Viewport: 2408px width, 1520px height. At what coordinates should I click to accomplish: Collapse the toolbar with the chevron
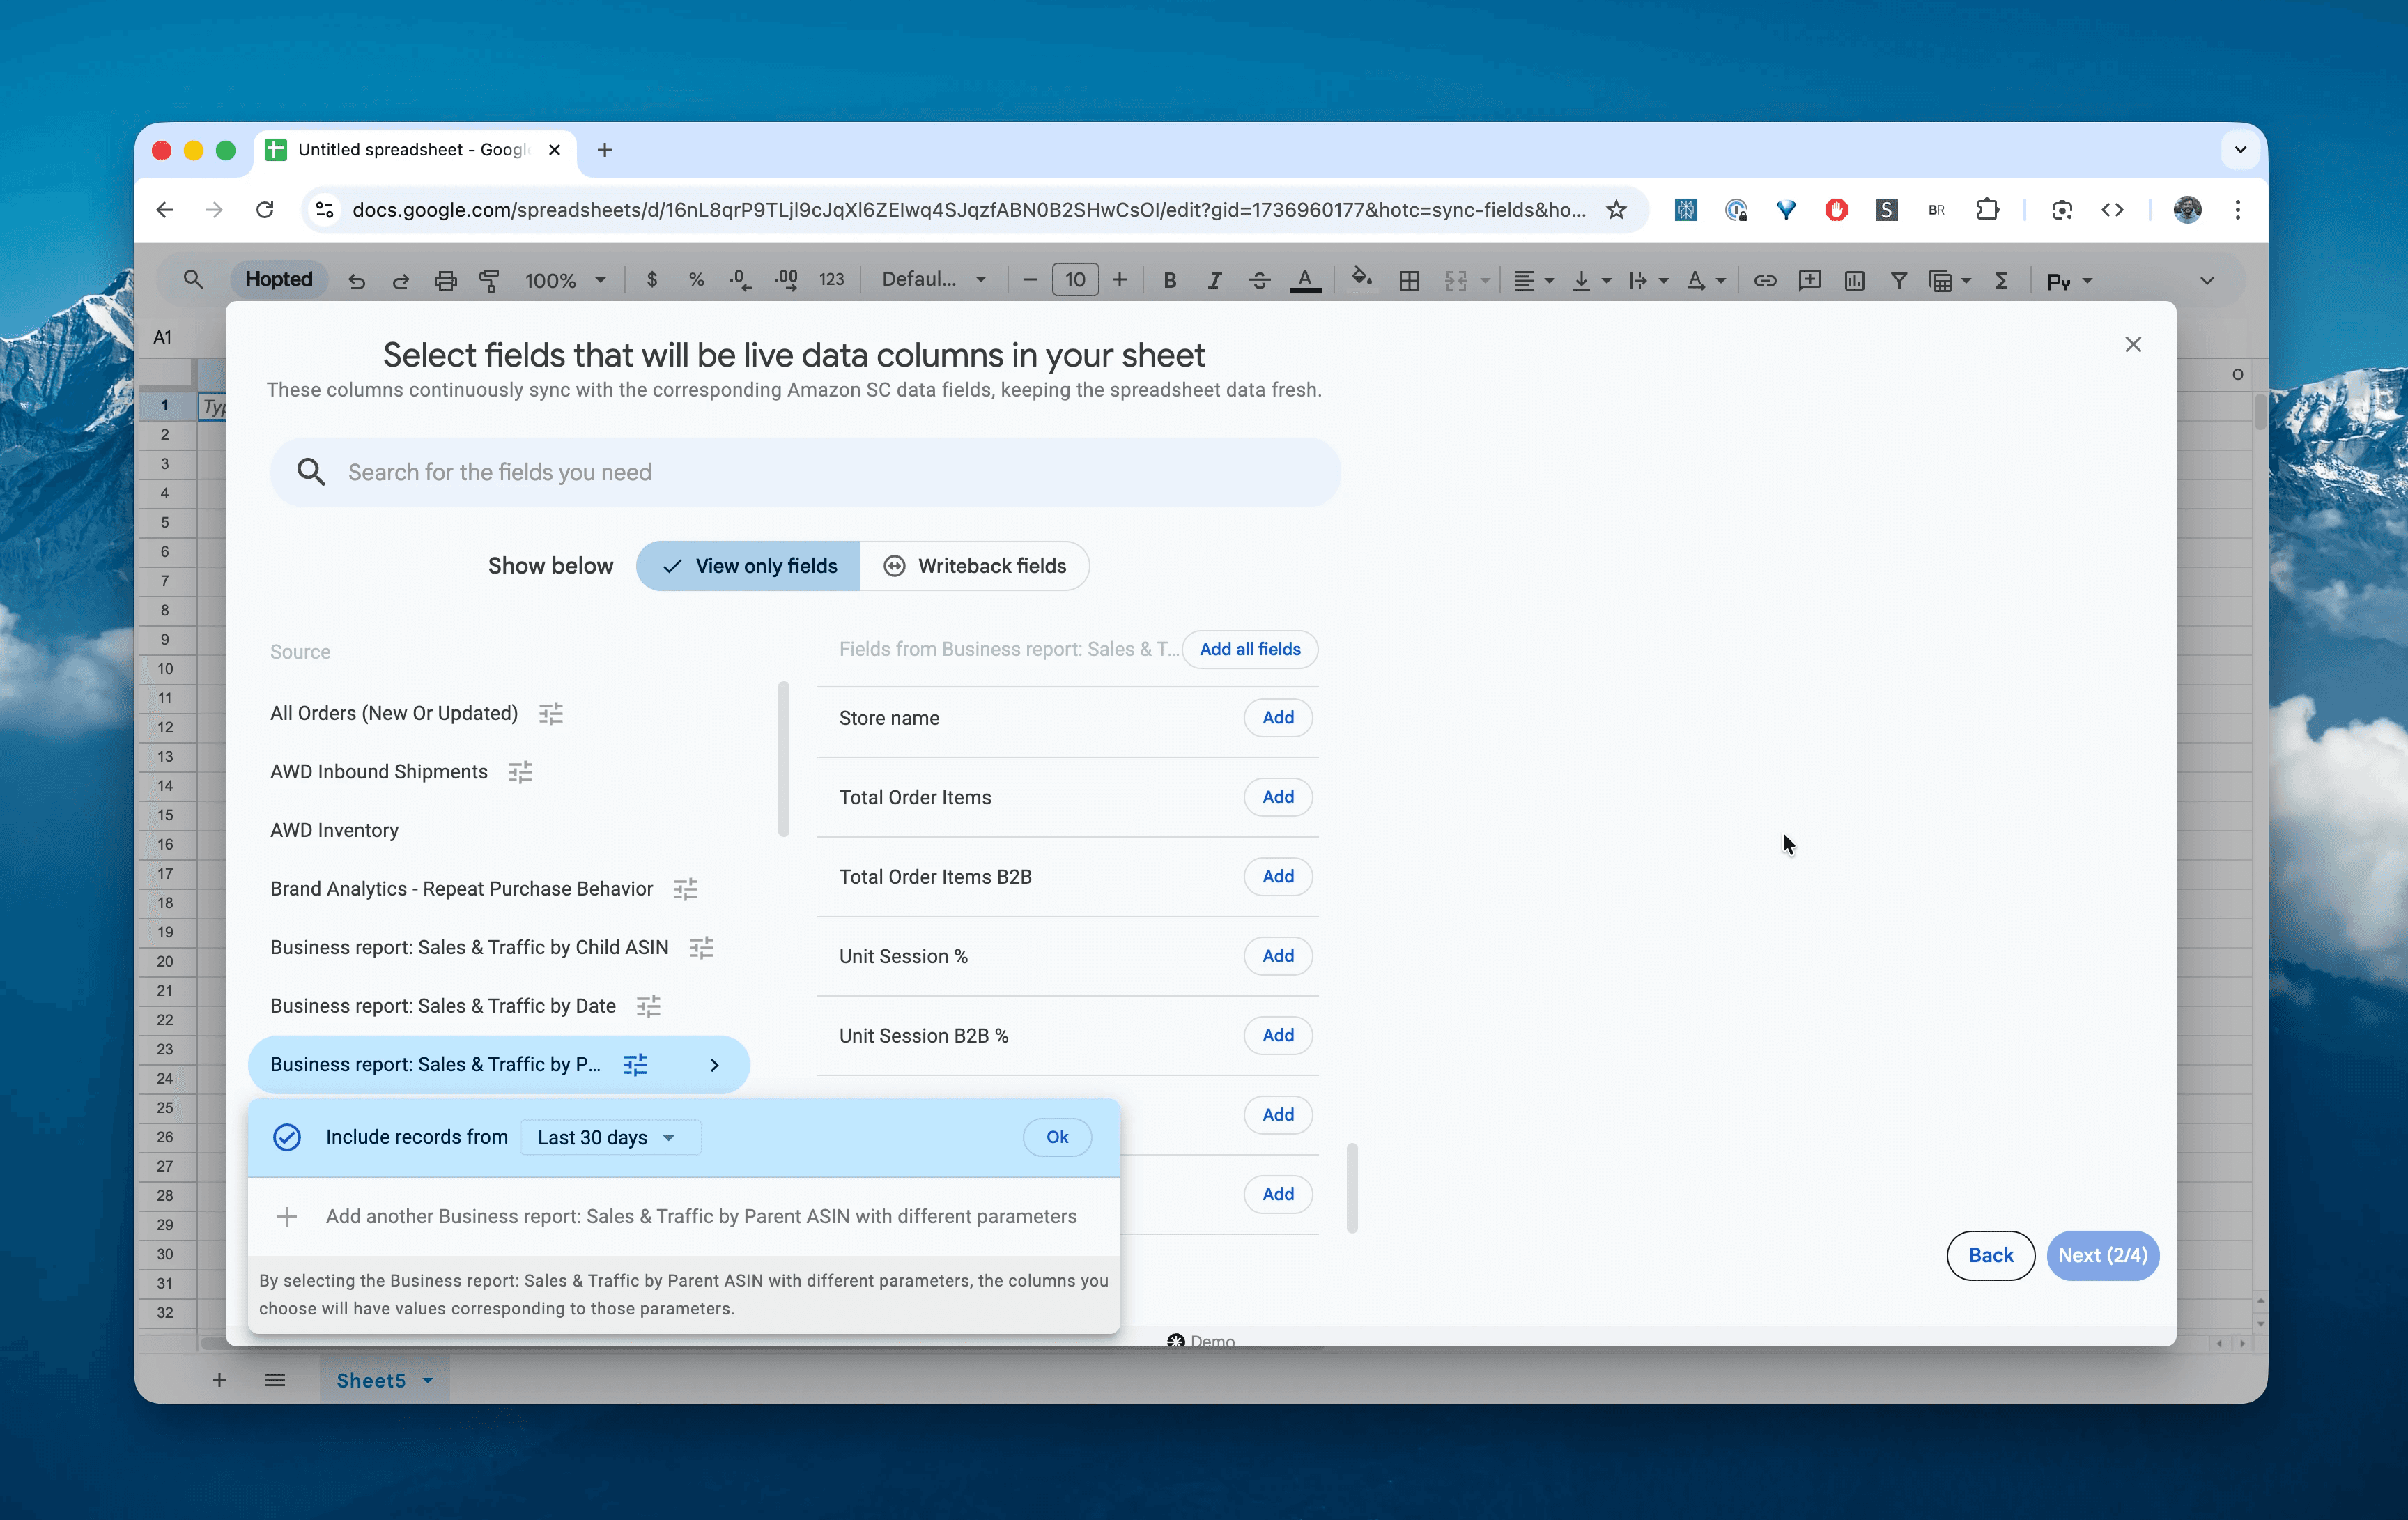[2206, 281]
